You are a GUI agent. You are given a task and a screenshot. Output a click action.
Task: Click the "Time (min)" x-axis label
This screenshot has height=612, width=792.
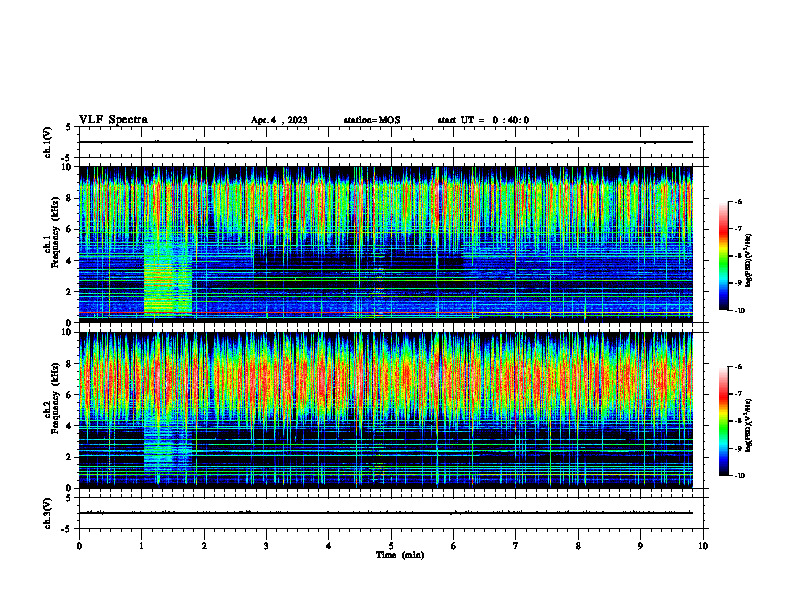(x=400, y=555)
